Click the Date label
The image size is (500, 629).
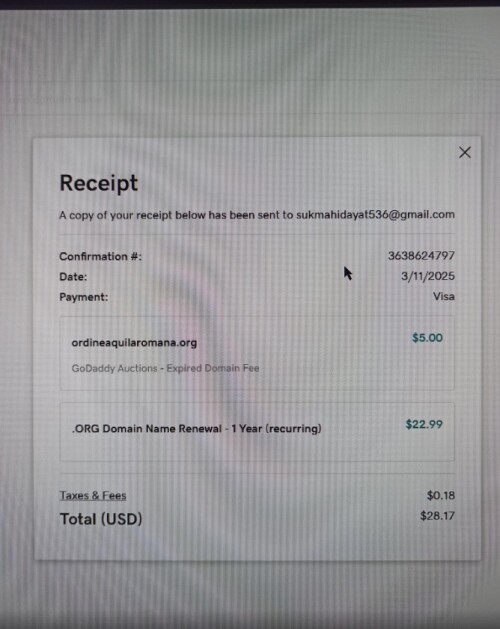(73, 277)
